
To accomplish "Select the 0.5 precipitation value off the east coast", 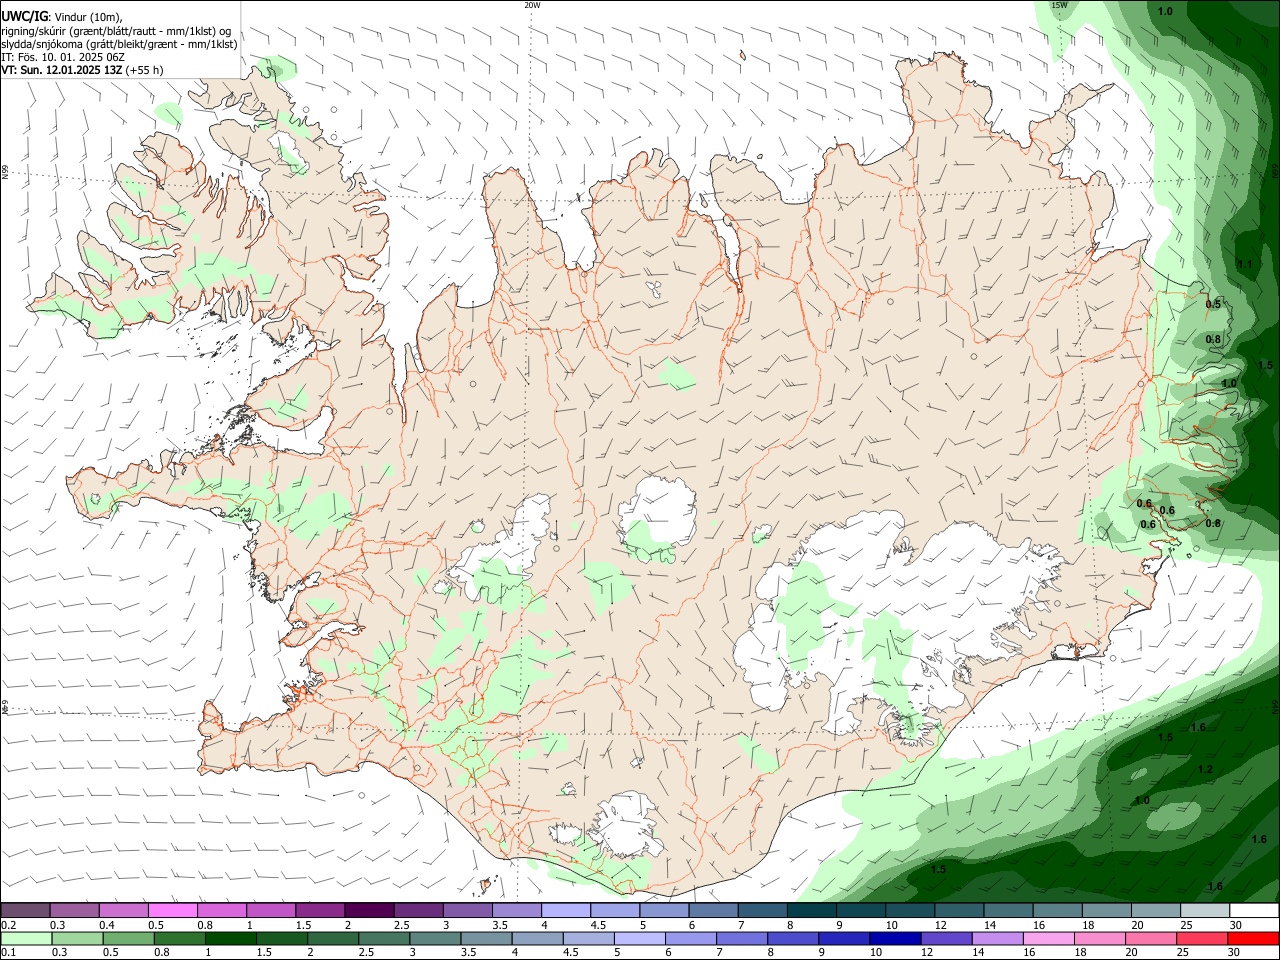I will tap(1213, 304).
